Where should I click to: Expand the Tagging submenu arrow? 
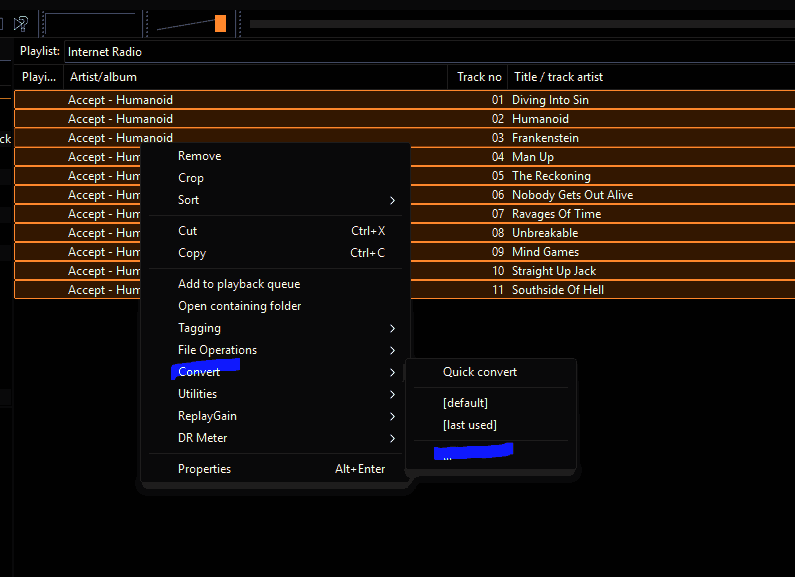coord(392,329)
